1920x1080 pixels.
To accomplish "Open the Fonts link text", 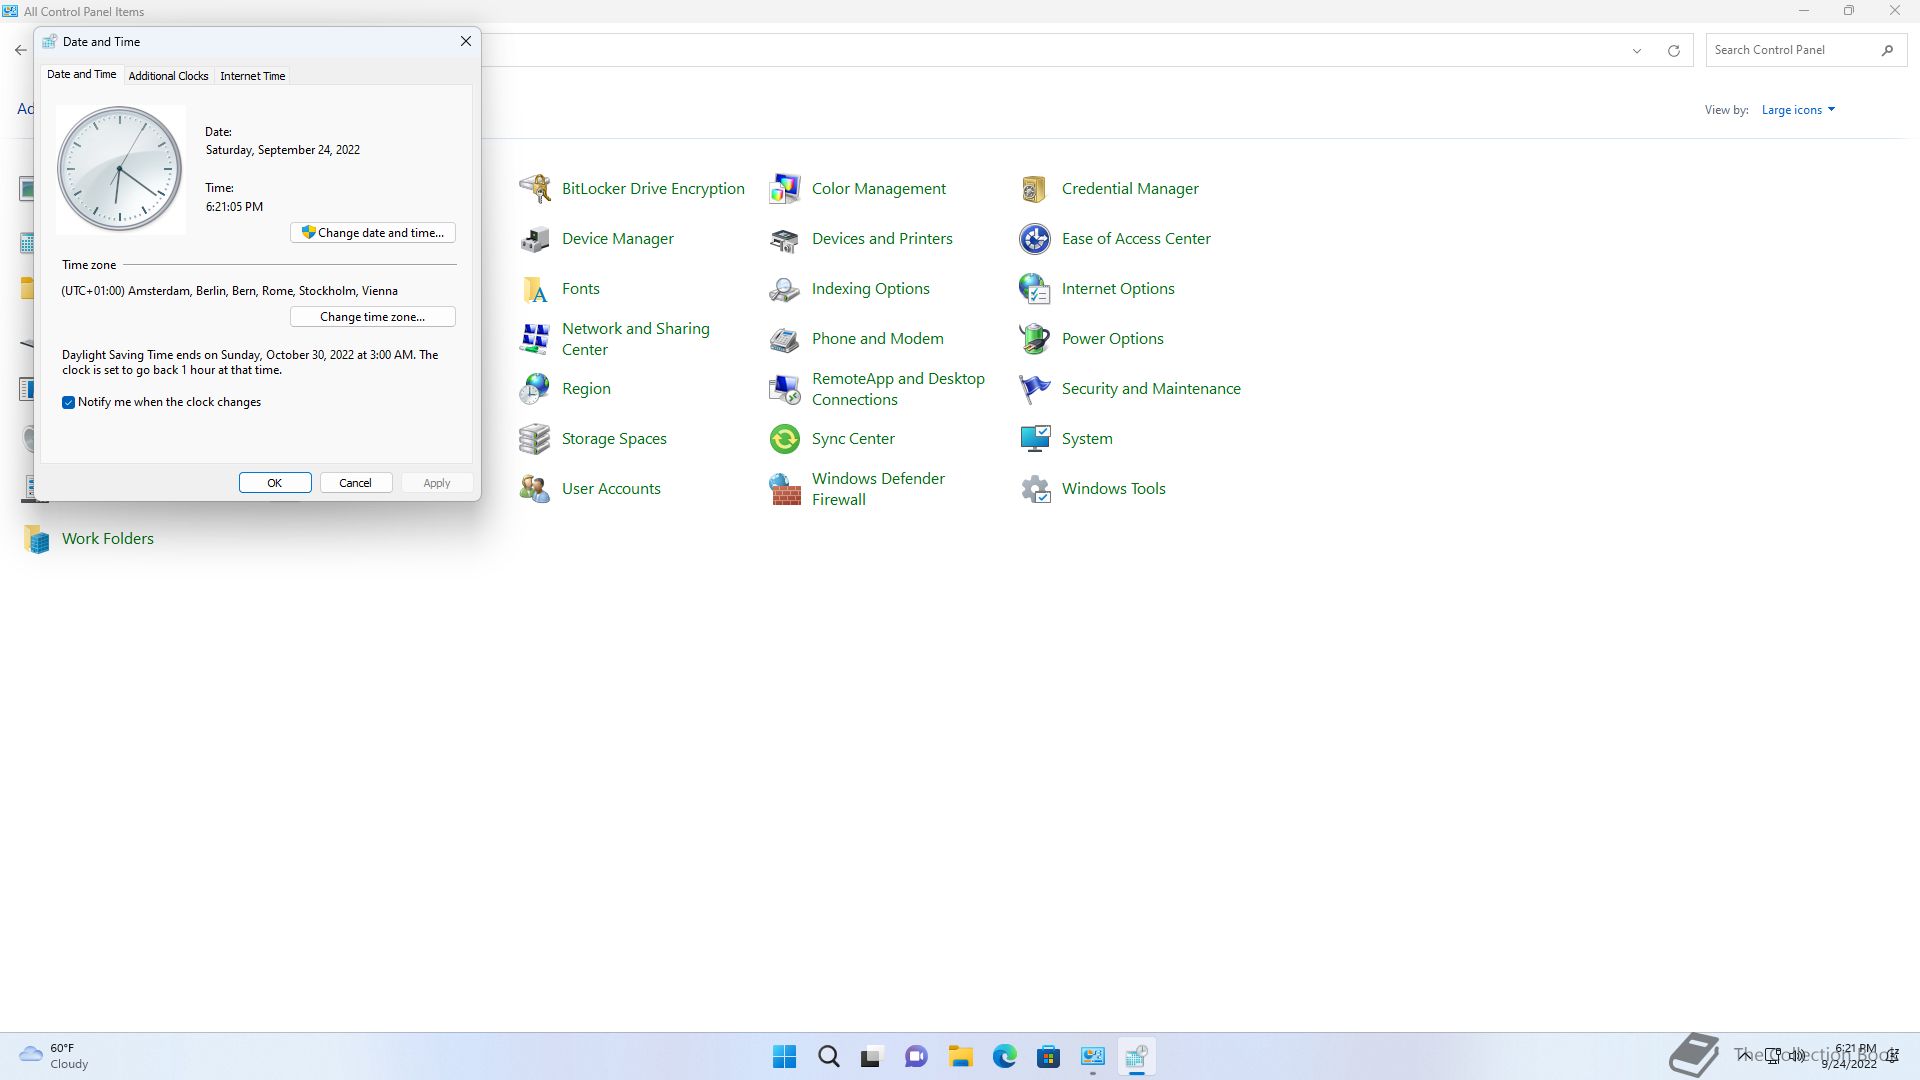I will pos(580,288).
